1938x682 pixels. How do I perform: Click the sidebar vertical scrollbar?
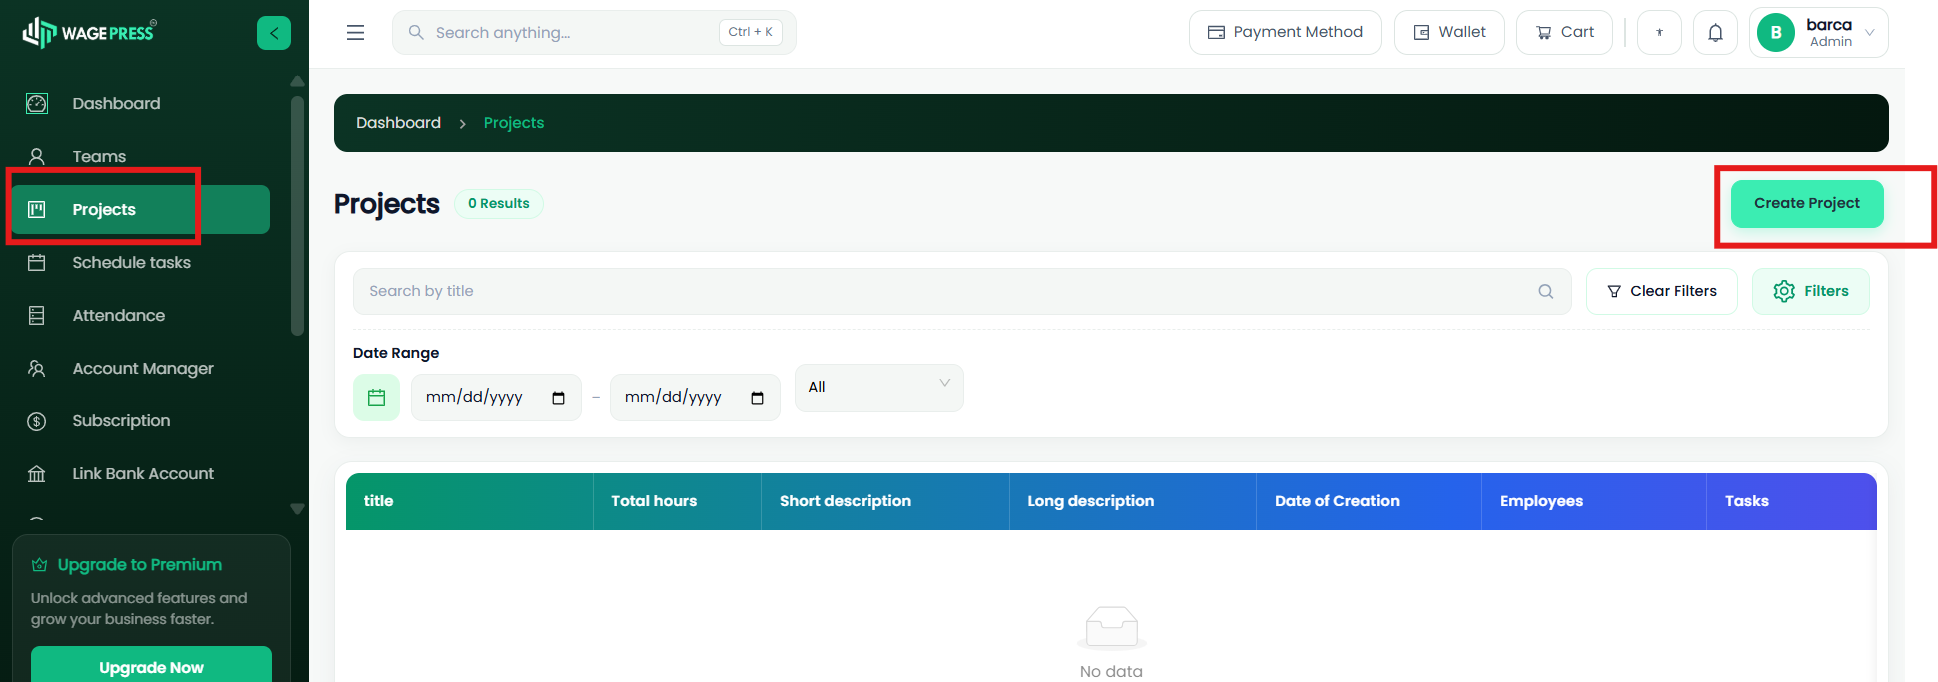coord(297,216)
